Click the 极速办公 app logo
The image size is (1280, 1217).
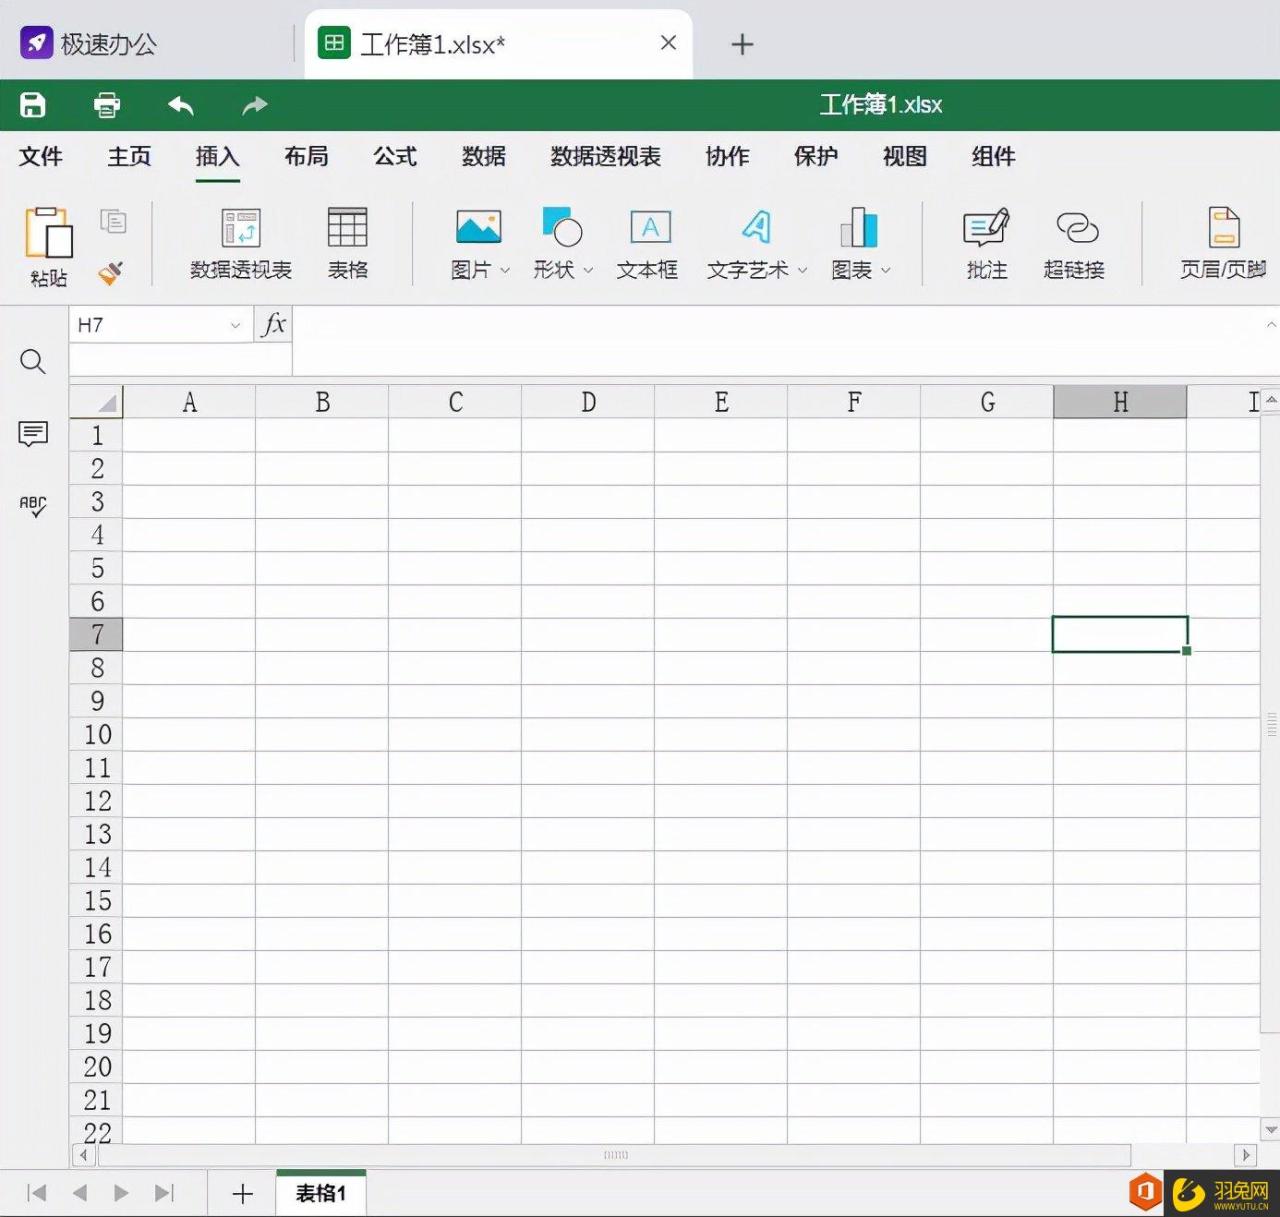tap(36, 43)
